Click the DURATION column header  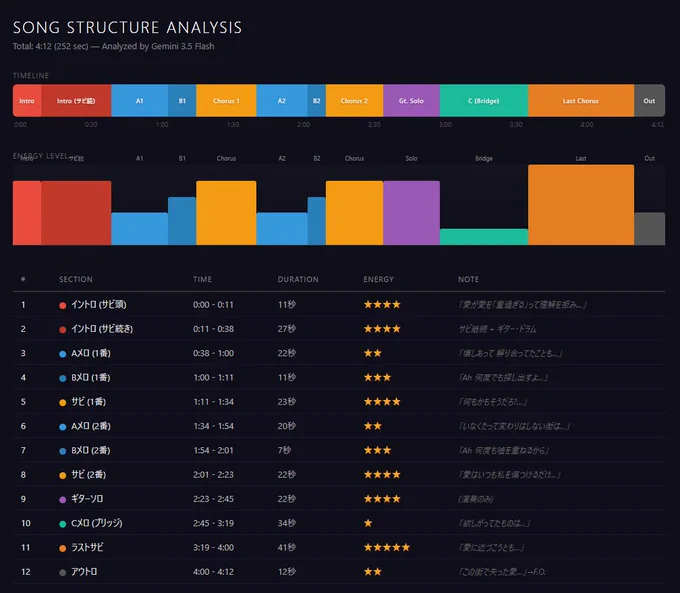tap(298, 279)
